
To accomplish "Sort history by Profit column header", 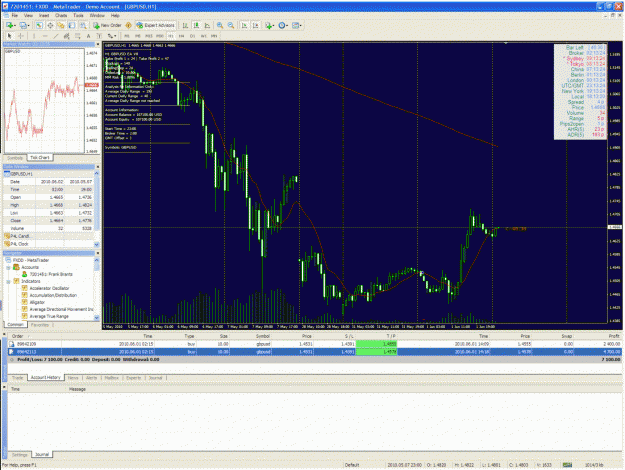I will 614,336.
